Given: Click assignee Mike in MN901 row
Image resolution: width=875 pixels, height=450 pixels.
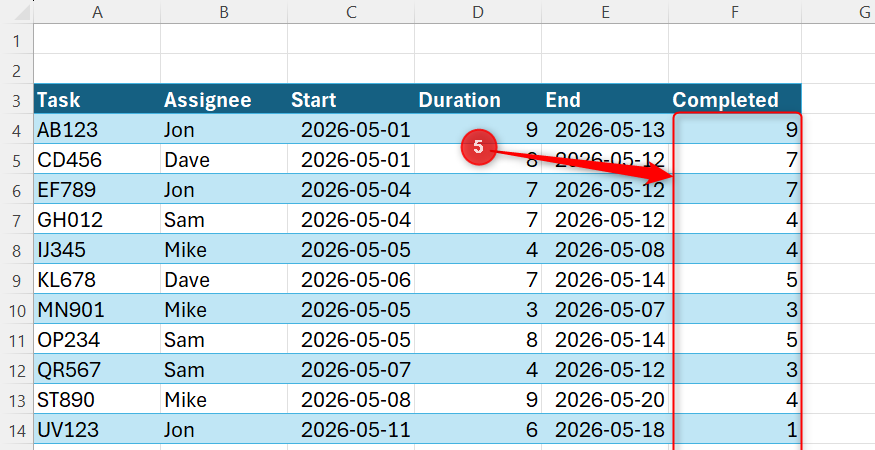Looking at the screenshot, I should tap(224, 310).
